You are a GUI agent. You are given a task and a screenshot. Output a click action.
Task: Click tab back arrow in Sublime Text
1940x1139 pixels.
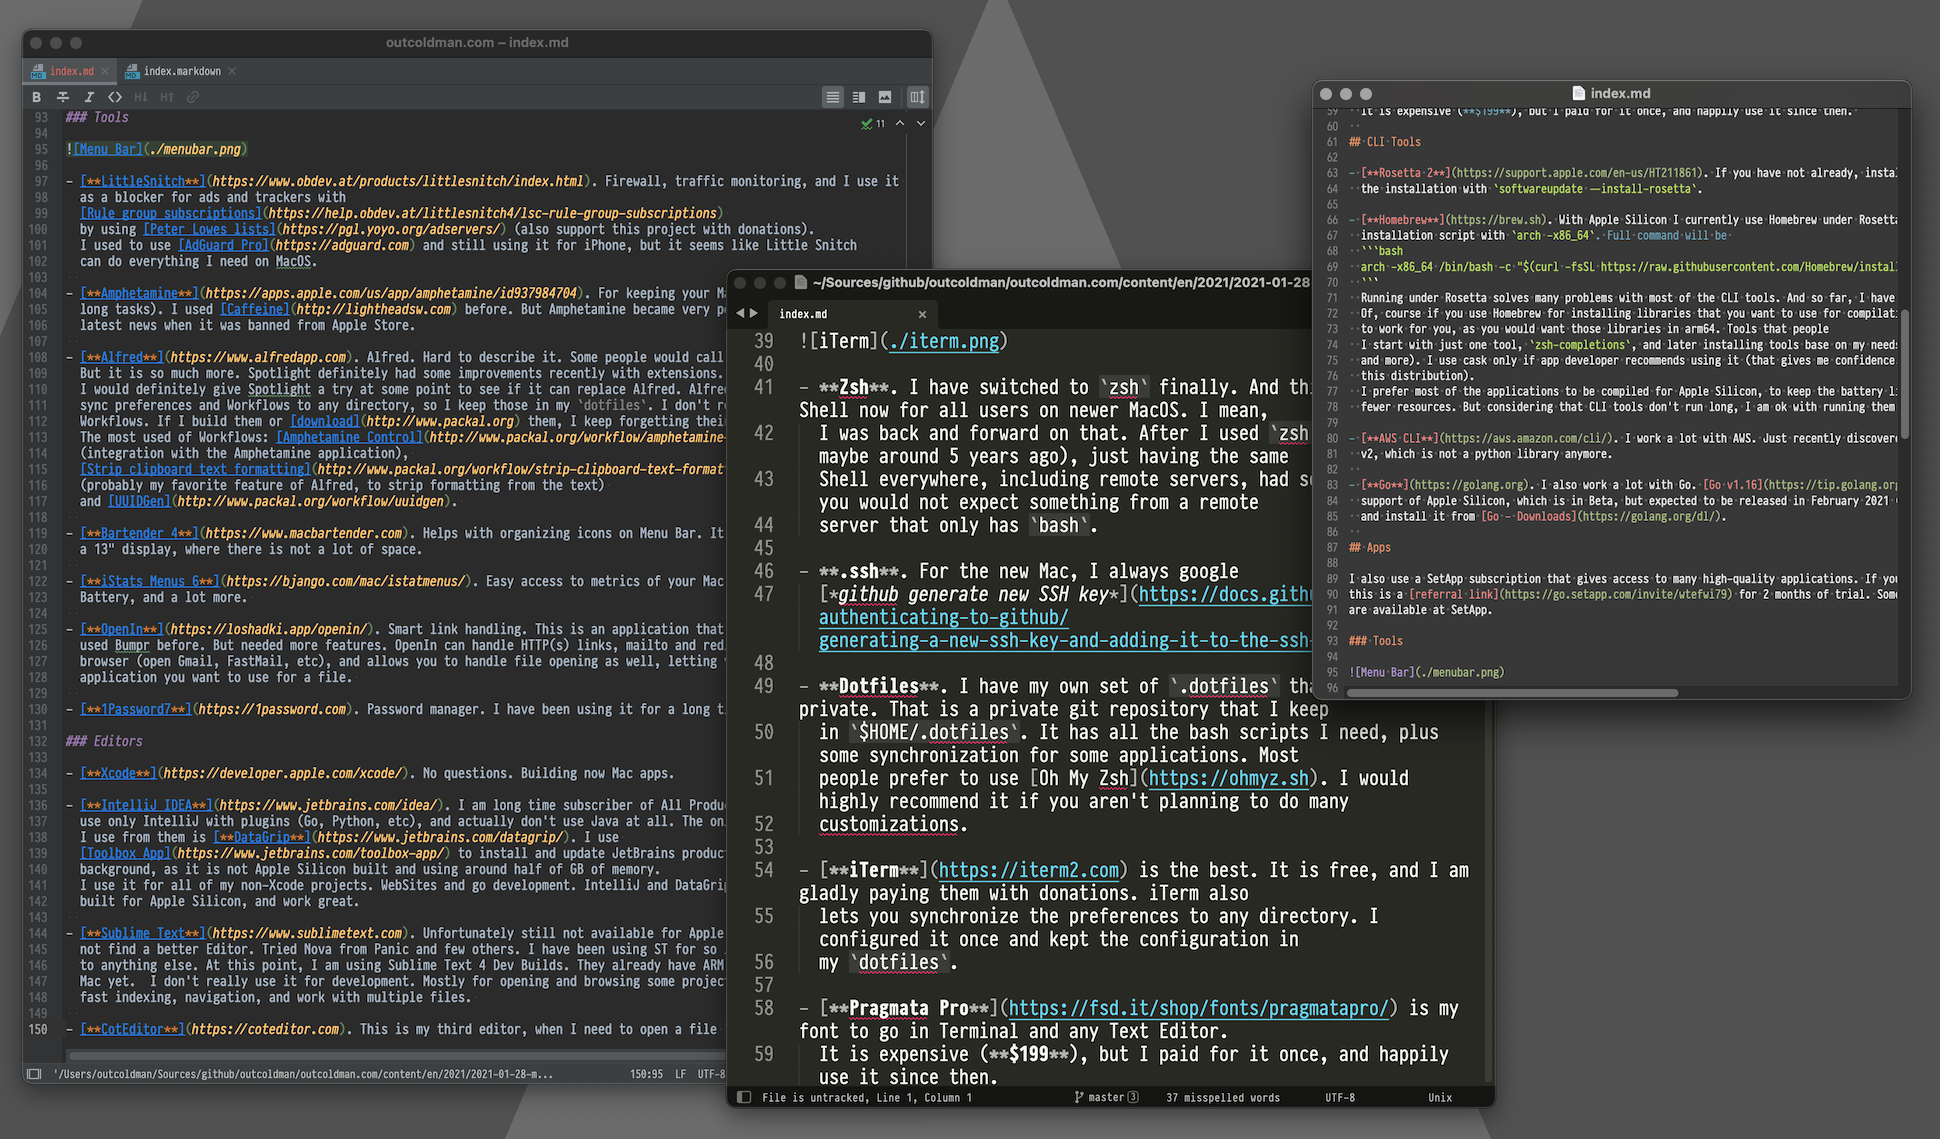741,313
